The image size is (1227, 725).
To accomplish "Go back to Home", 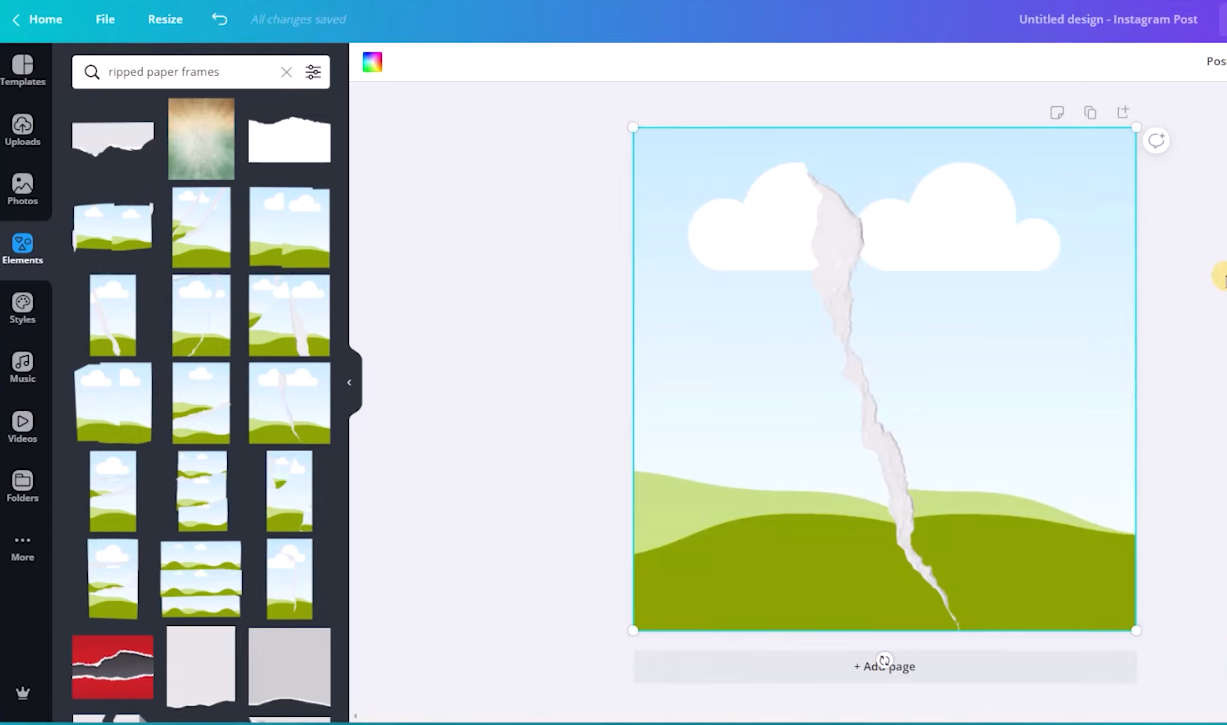I will 37,19.
